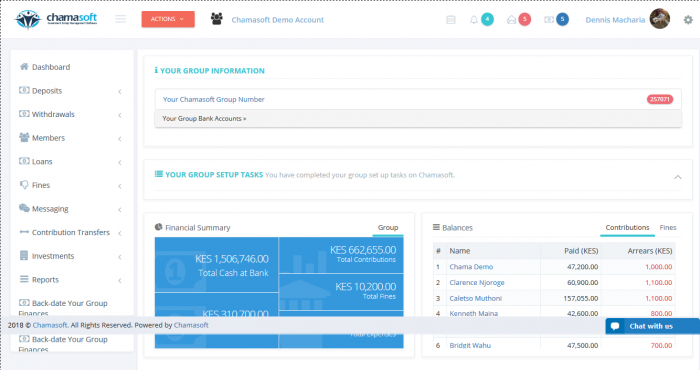Image resolution: width=700 pixels, height=370 pixels.
Task: Click the Investments building icon
Action: click(24, 255)
